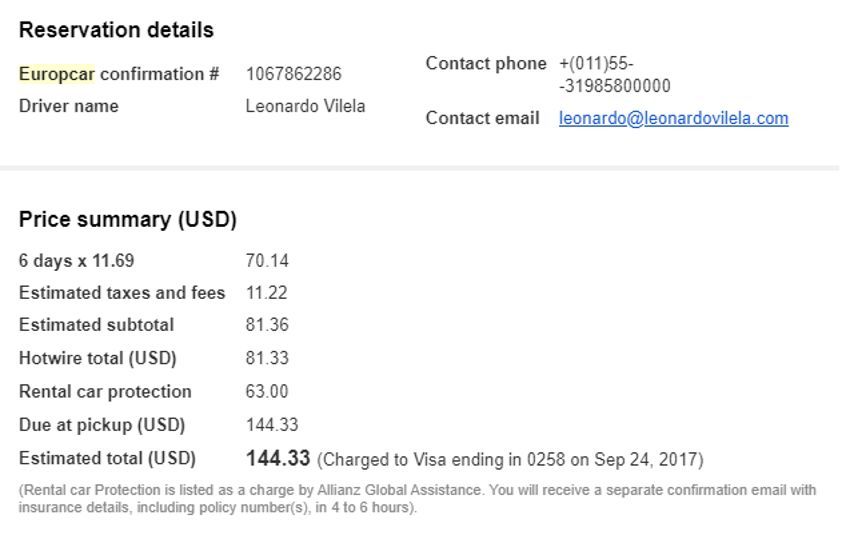The height and width of the screenshot is (542, 850).
Task: Click the highlighted Europcar word
Action: pos(57,74)
